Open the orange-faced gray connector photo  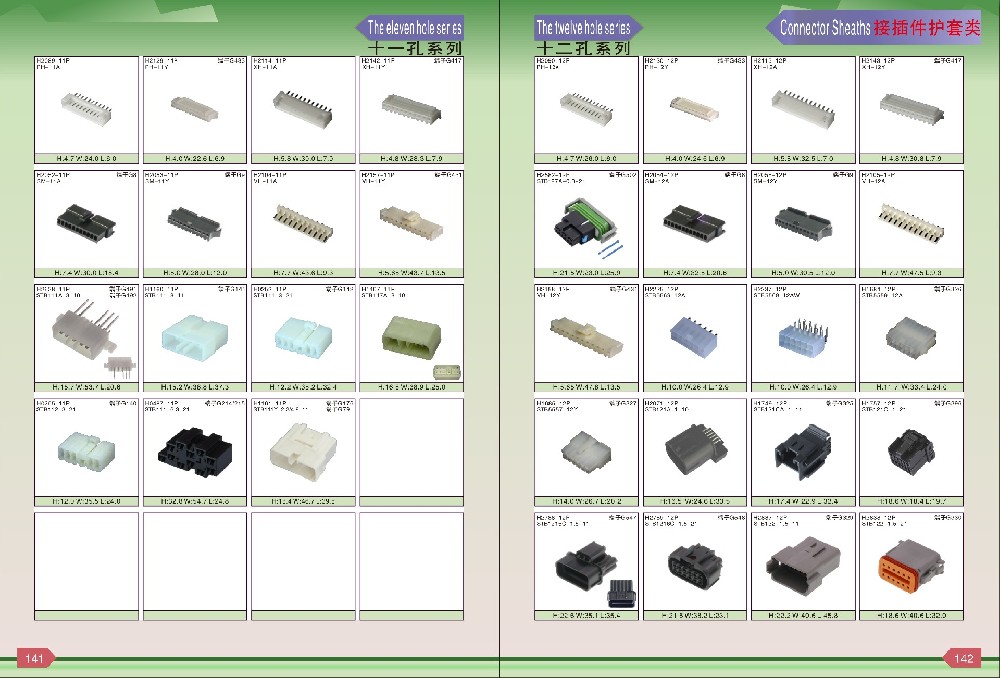pos(910,566)
